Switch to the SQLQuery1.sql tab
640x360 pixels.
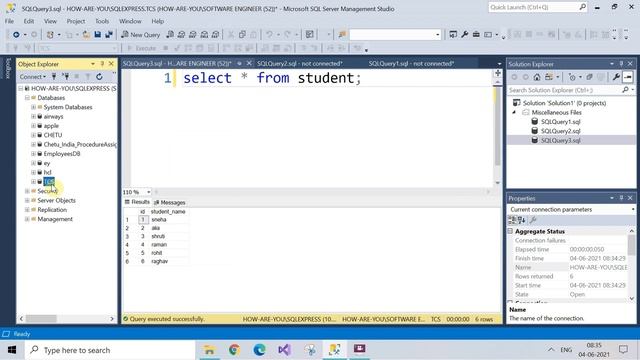pyautogui.click(x=411, y=63)
